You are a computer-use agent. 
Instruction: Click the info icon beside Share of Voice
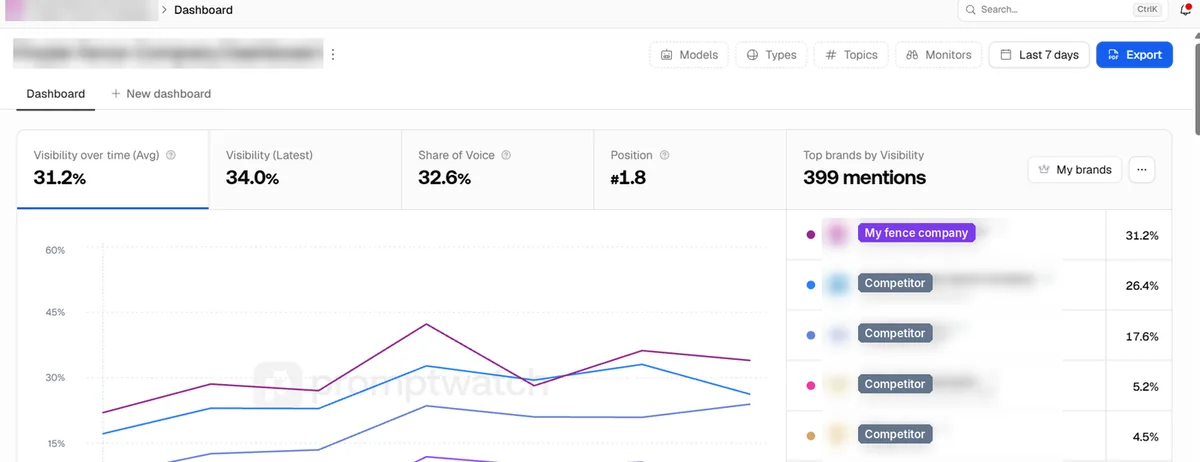pos(506,155)
